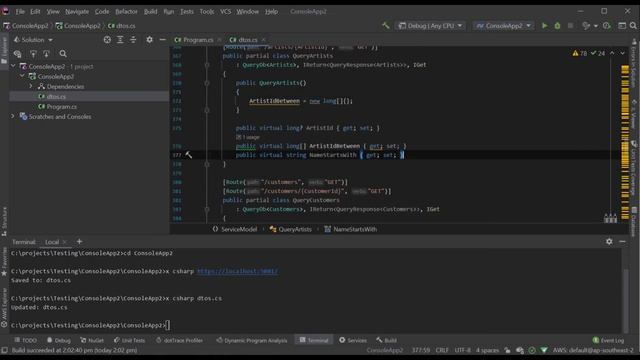Open the TODO tool window

click(25, 340)
